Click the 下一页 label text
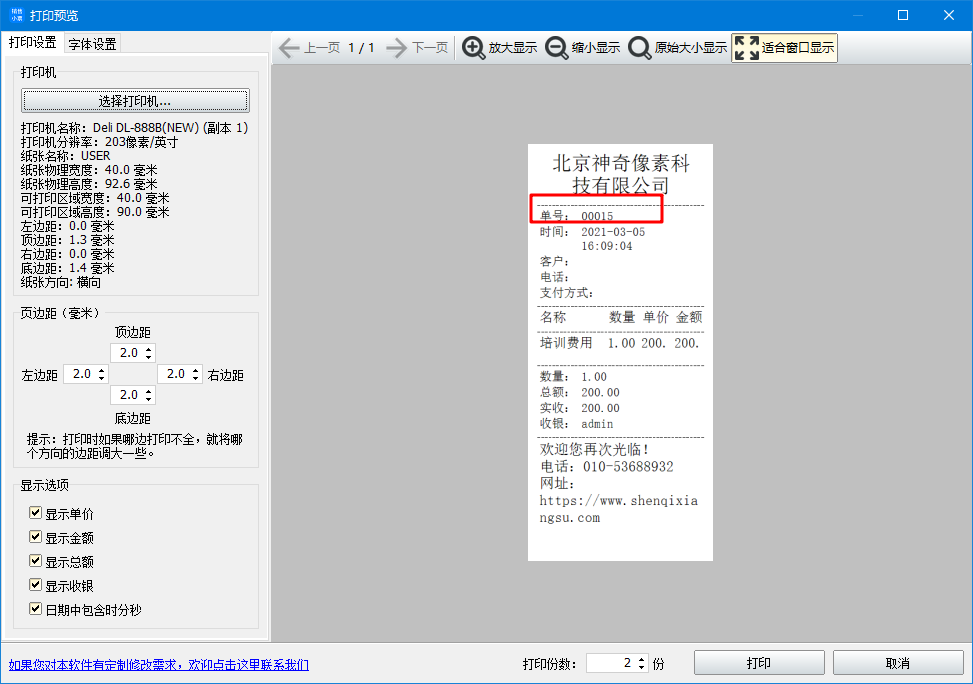 (430, 48)
